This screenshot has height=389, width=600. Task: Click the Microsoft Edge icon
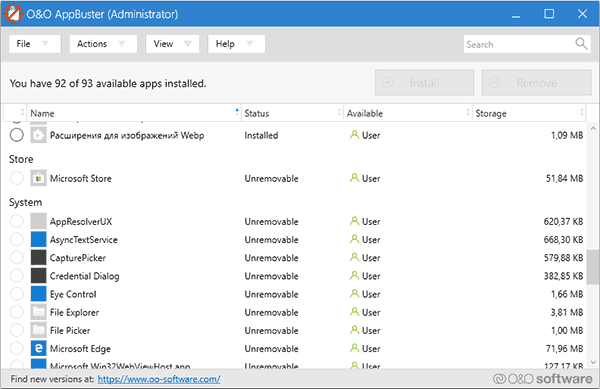pos(38,348)
